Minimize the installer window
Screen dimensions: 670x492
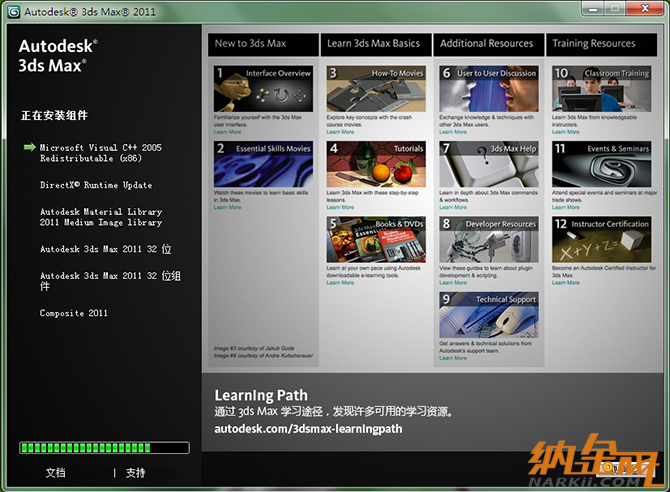pos(593,8)
